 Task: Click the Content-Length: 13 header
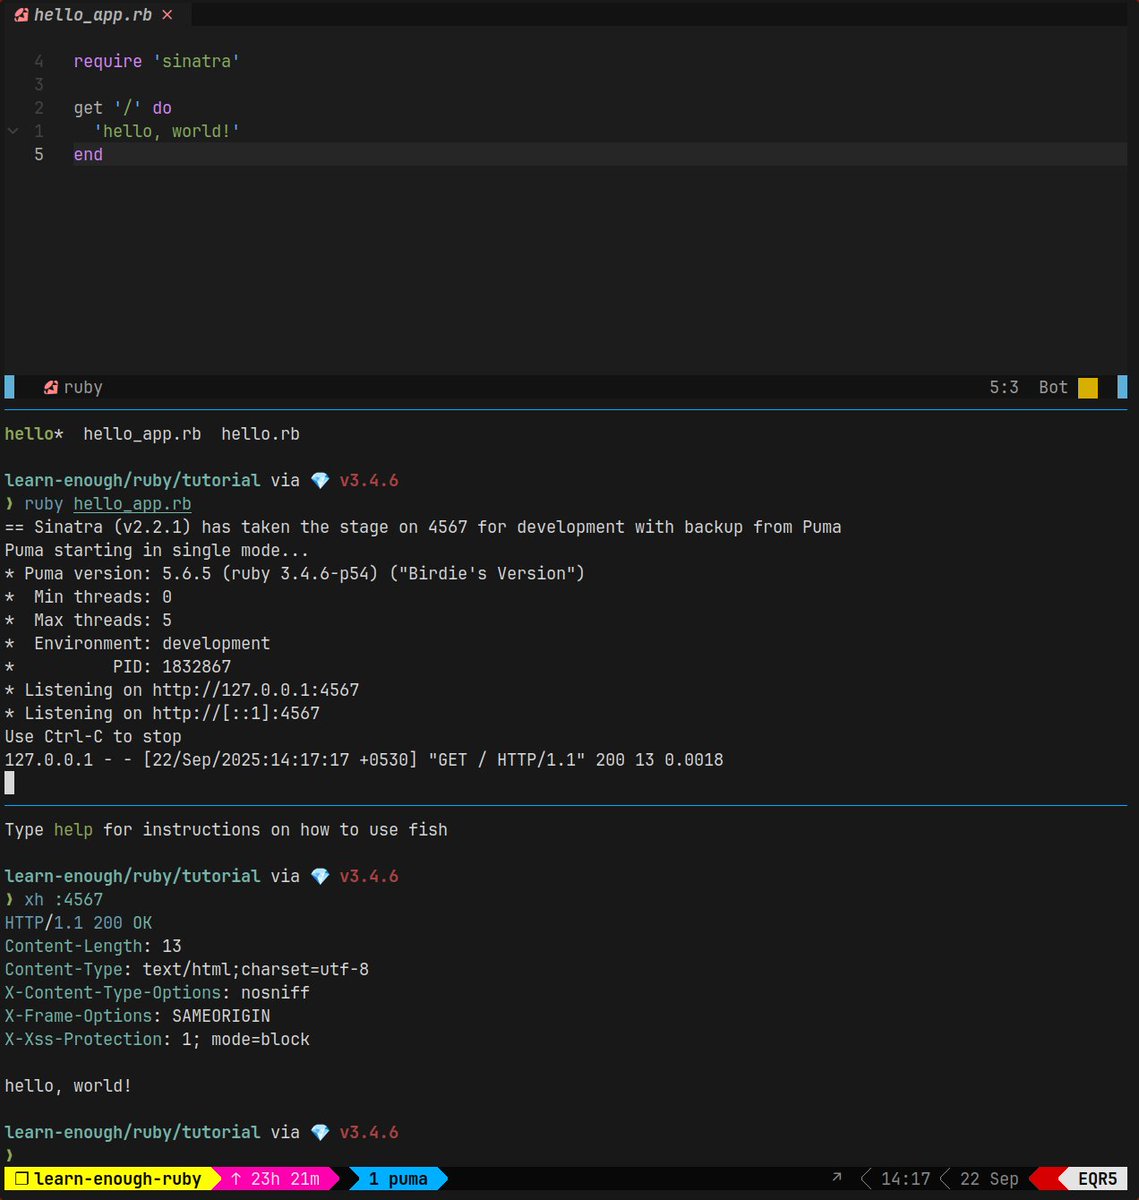pos(93,946)
